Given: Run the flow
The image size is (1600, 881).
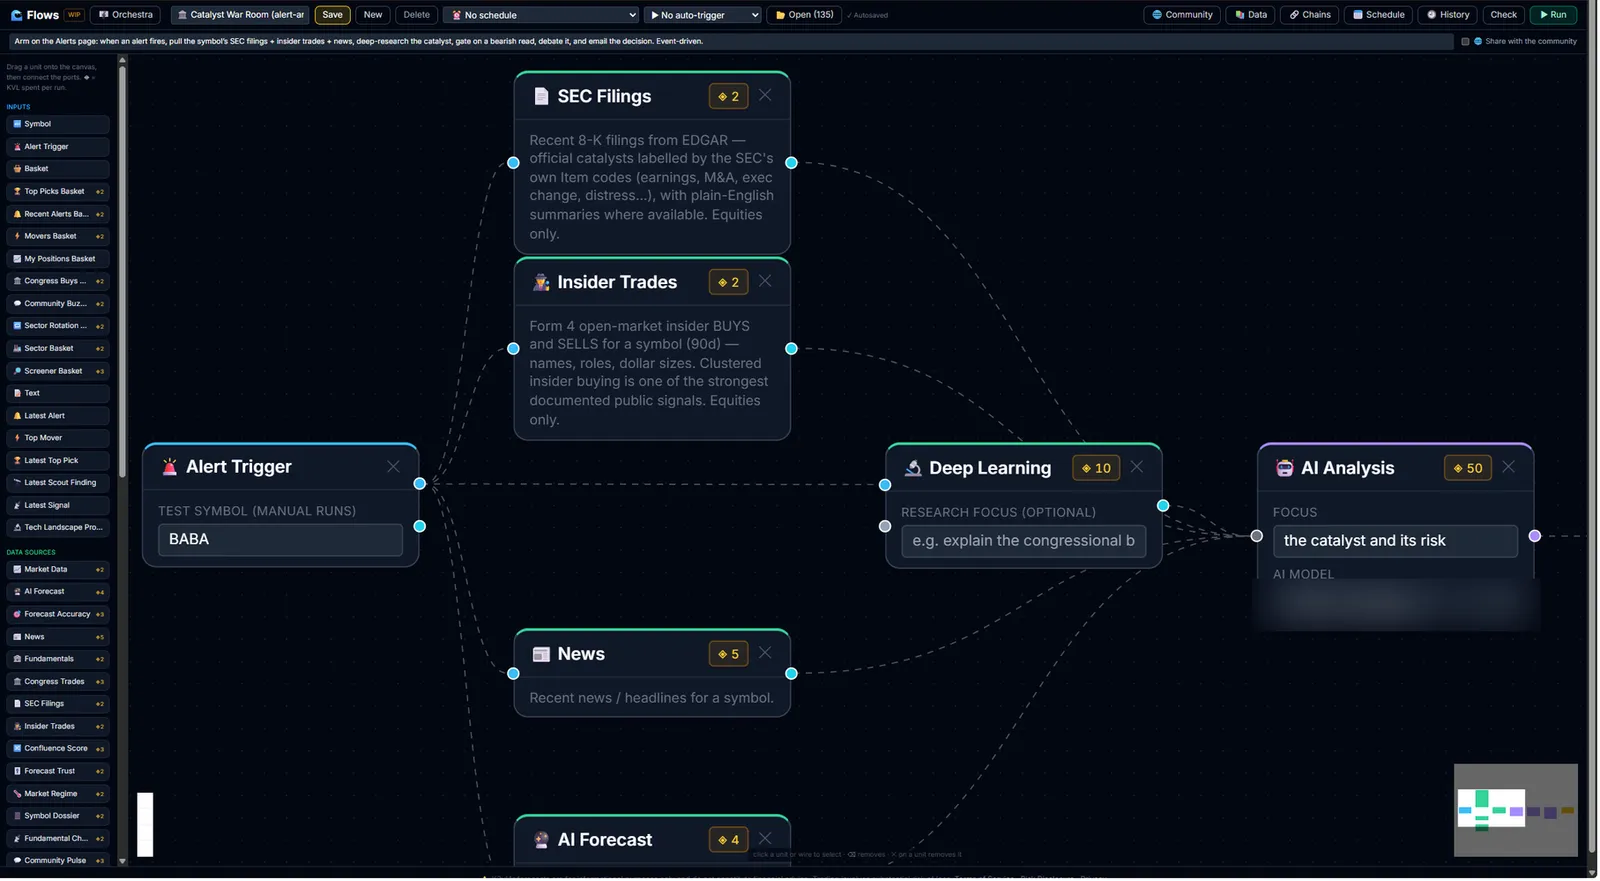Looking at the screenshot, I should point(1553,15).
